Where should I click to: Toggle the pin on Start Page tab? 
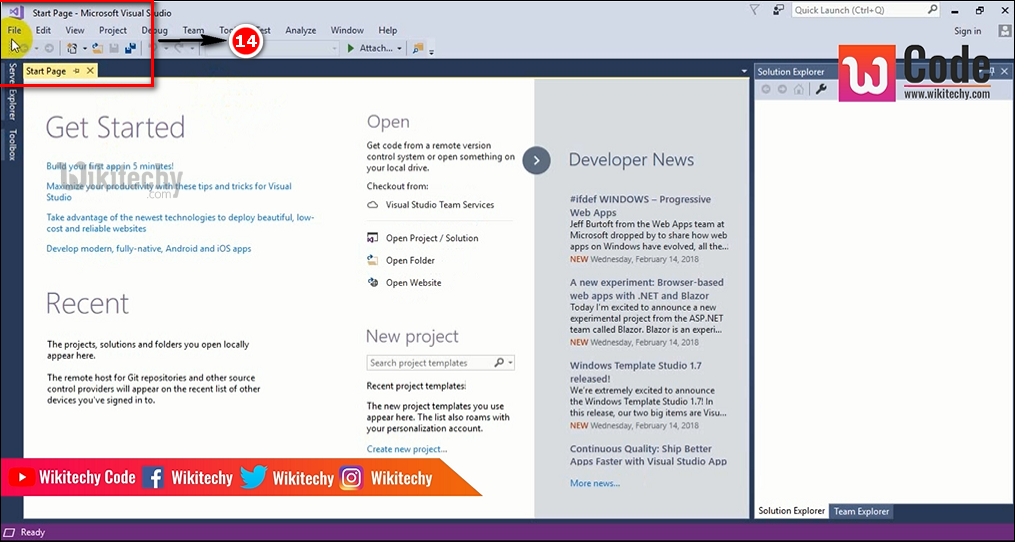coord(76,71)
